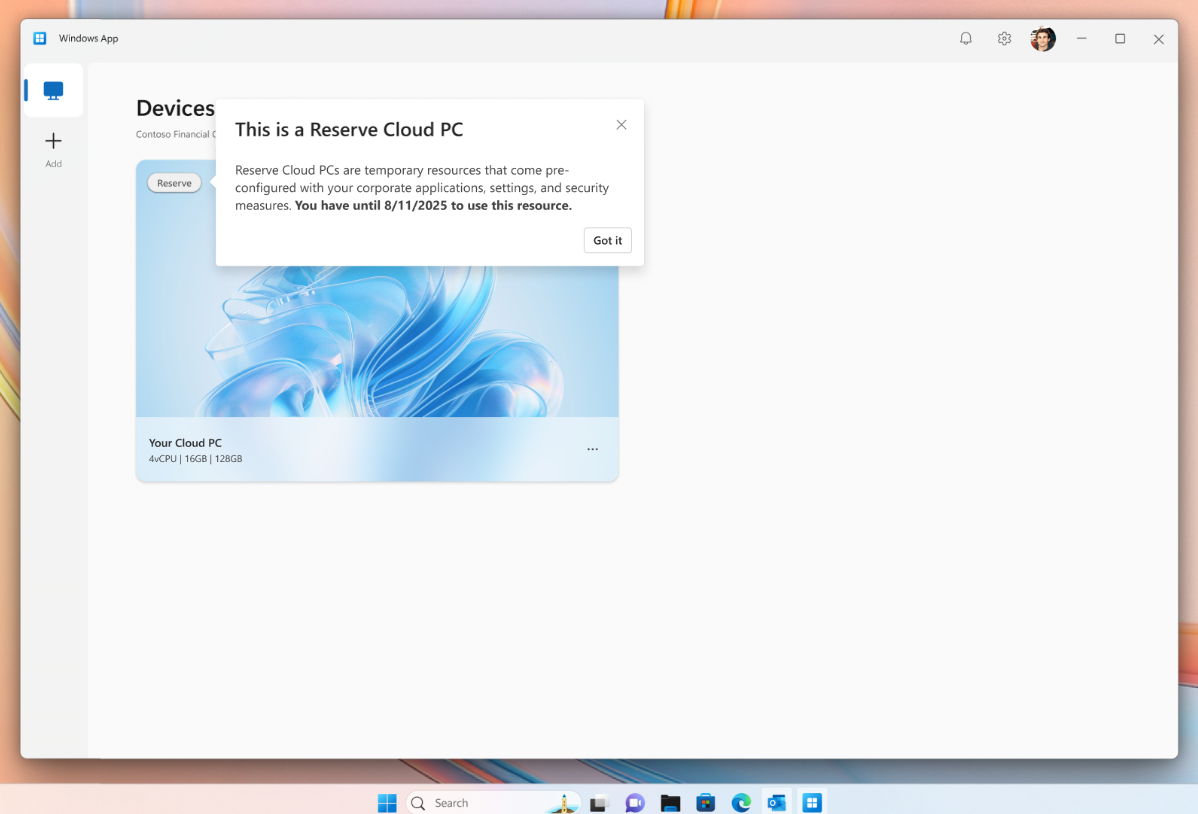Open the Add workspace option
The width and height of the screenshot is (1198, 814).
pos(52,147)
